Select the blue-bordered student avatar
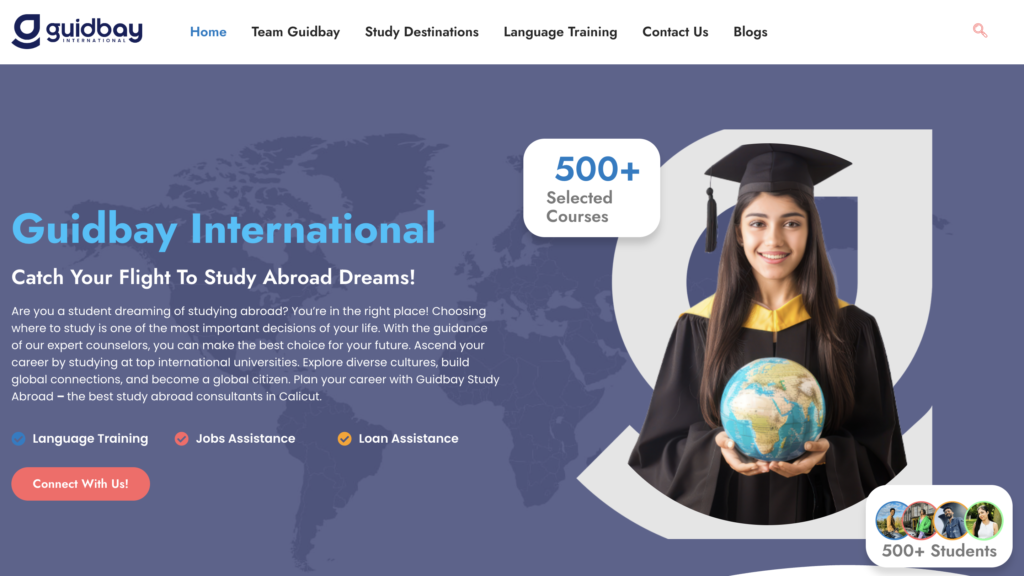 click(893, 520)
